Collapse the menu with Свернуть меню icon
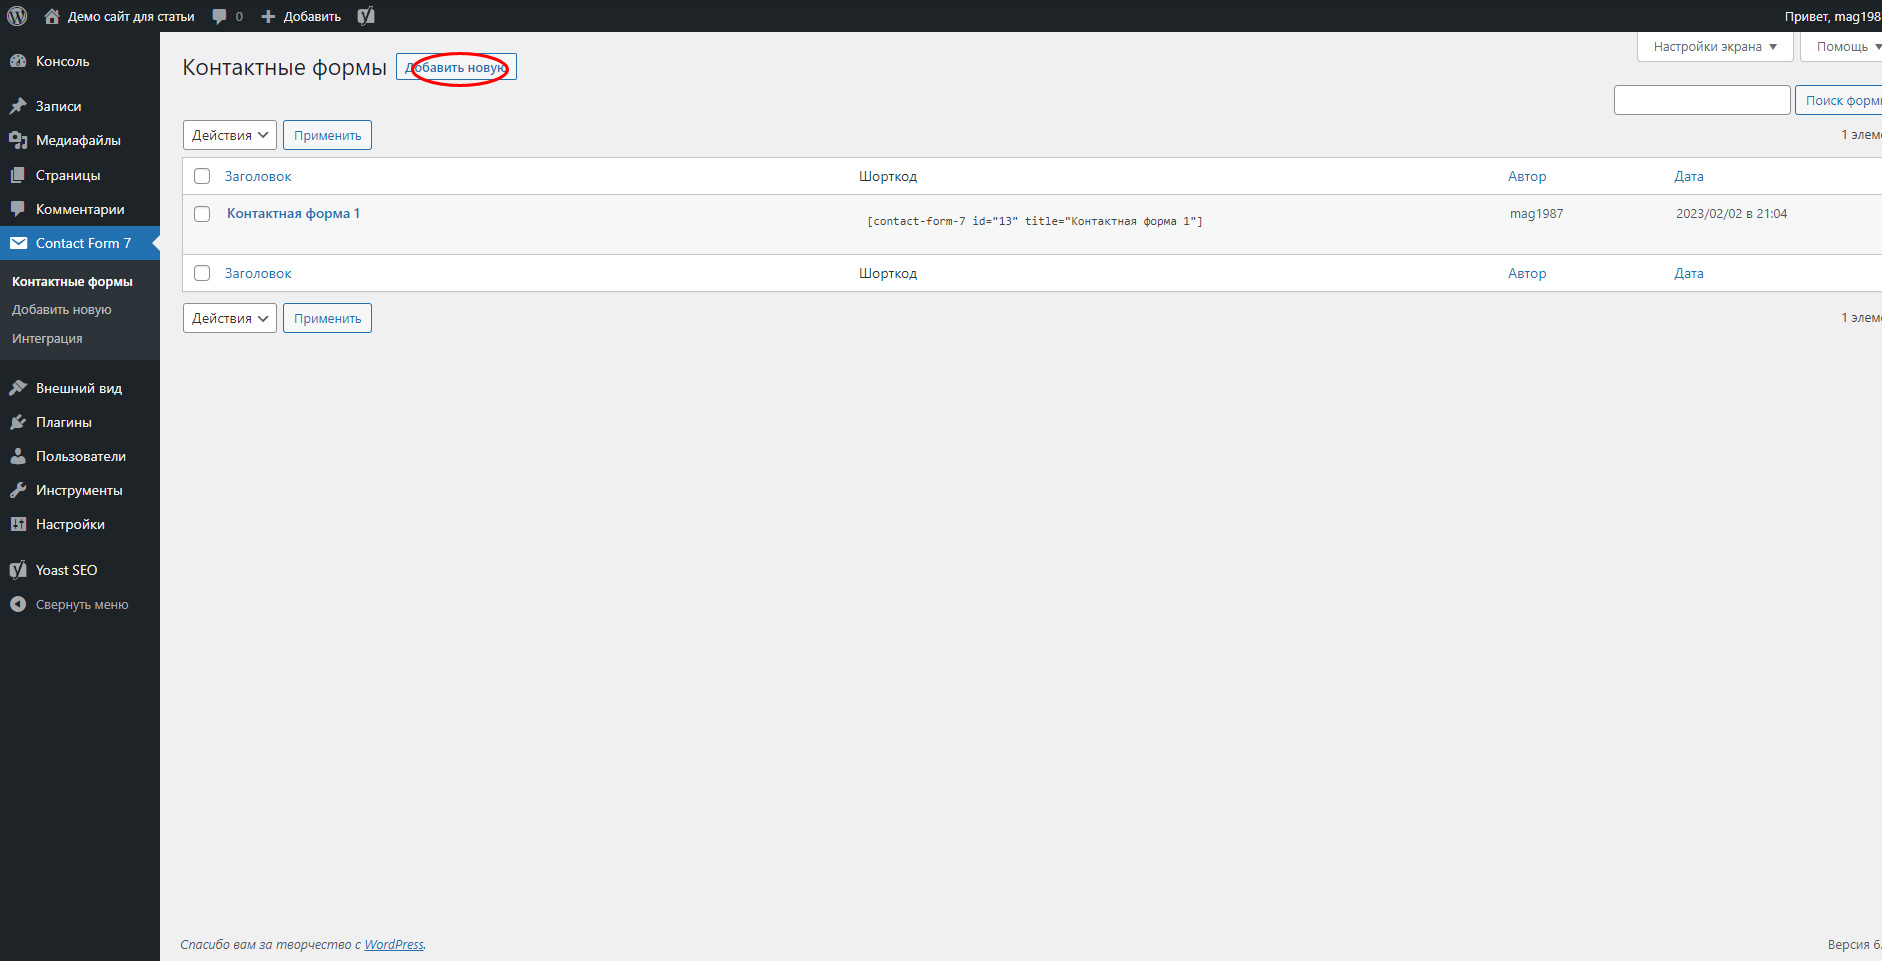Viewport: 1882px width, 961px height. pyautogui.click(x=18, y=604)
